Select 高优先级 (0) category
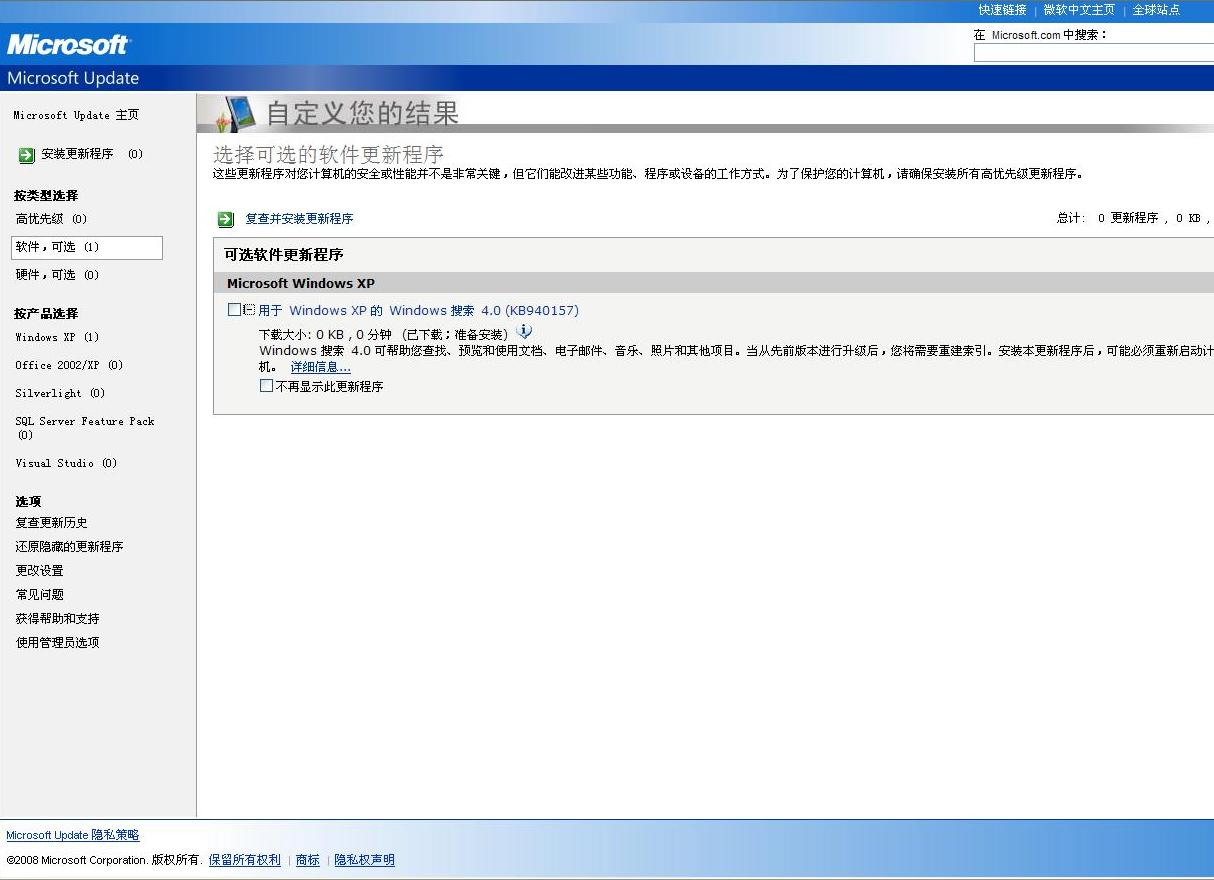The width and height of the screenshot is (1214, 880). 51,218
